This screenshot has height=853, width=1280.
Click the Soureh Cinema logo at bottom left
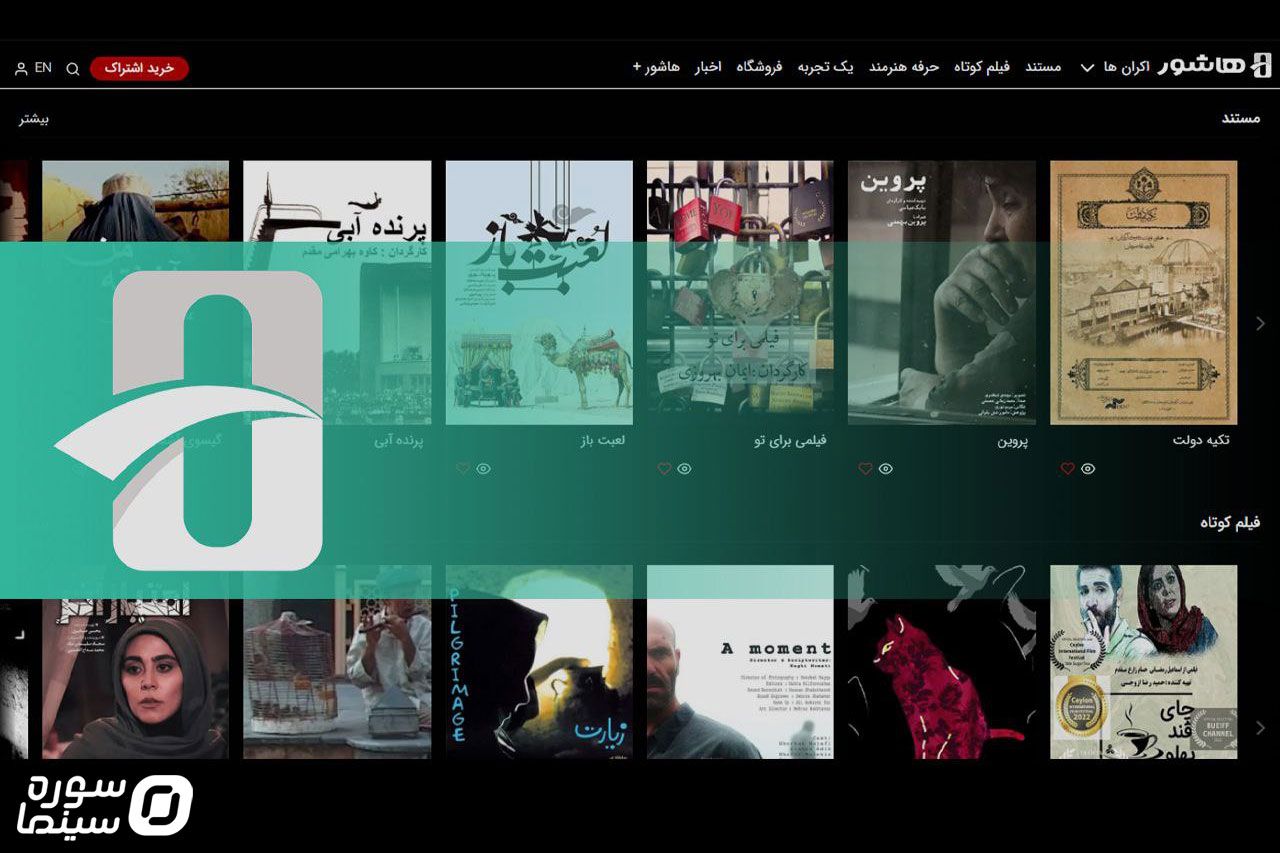pos(106,804)
